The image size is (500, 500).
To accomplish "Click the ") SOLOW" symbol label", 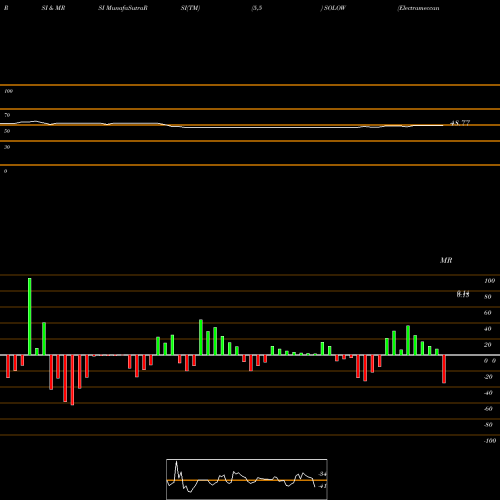I will click(333, 8).
